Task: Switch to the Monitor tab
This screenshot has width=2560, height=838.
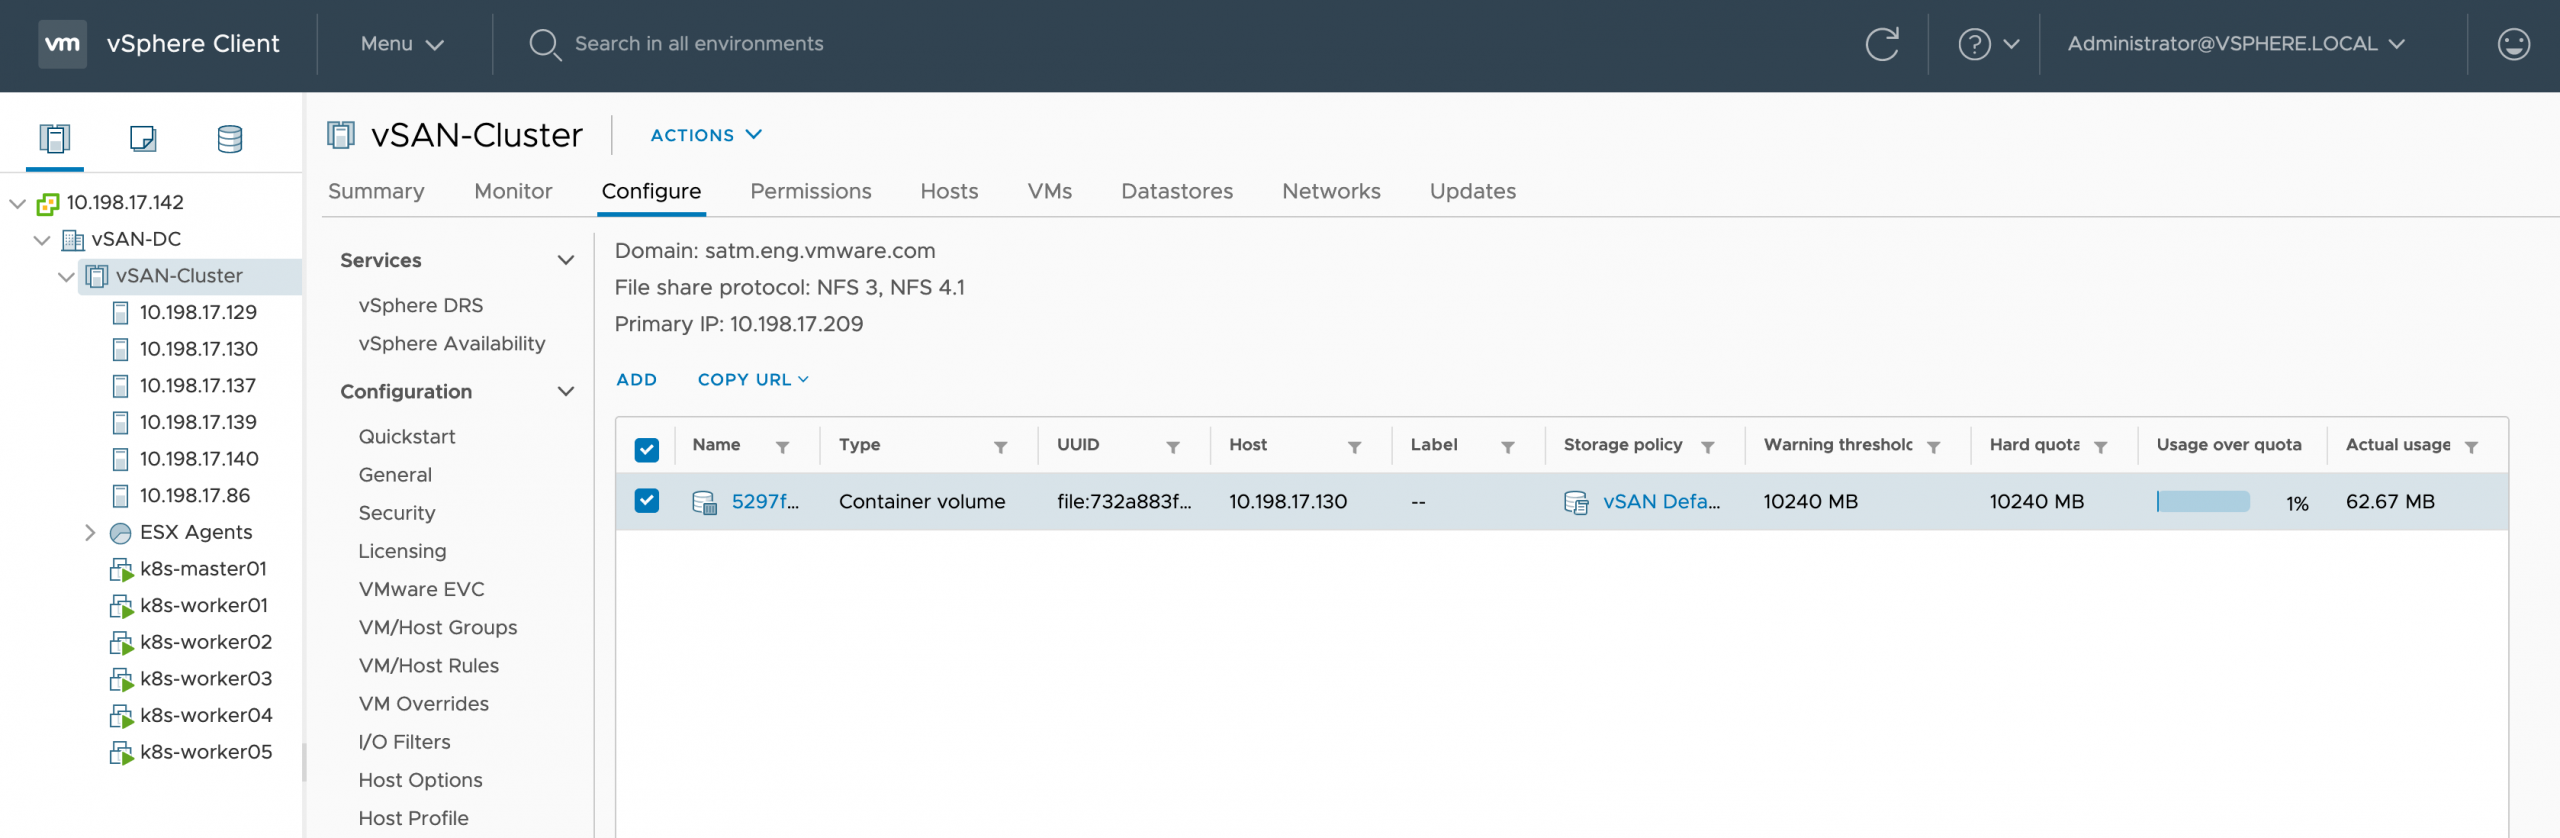Action: (513, 191)
